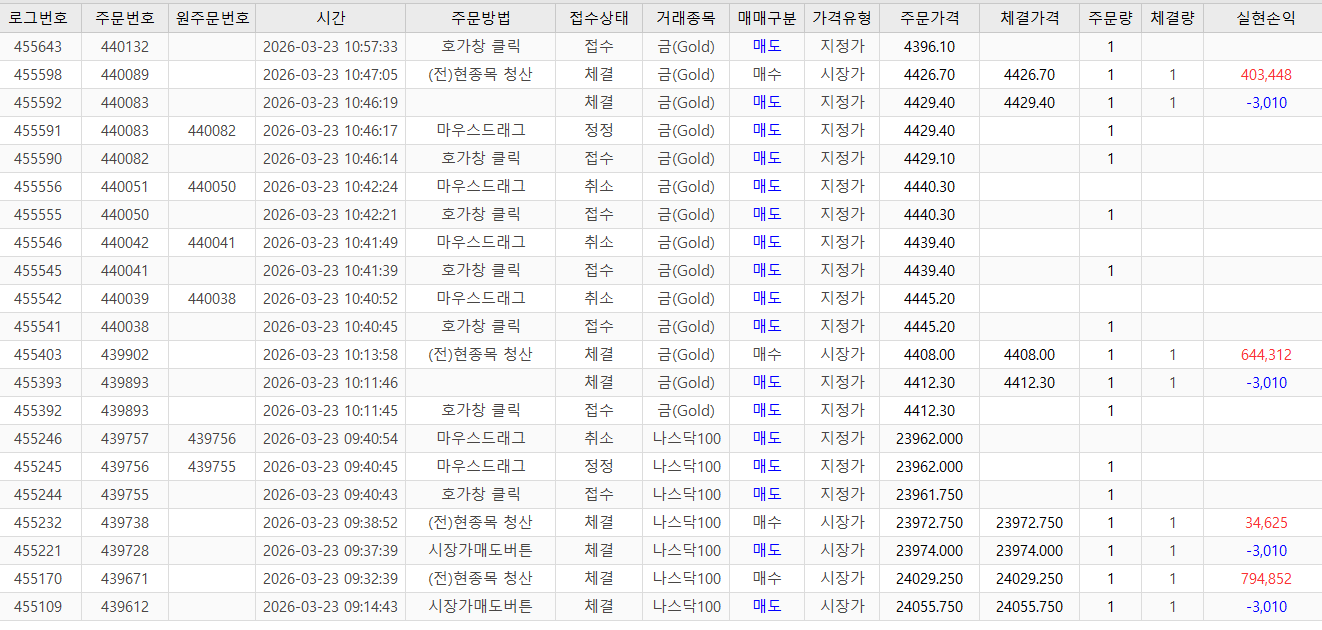Select 금(Gold) in row 455643
Viewport: 1322px width, 630px height.
point(686,47)
